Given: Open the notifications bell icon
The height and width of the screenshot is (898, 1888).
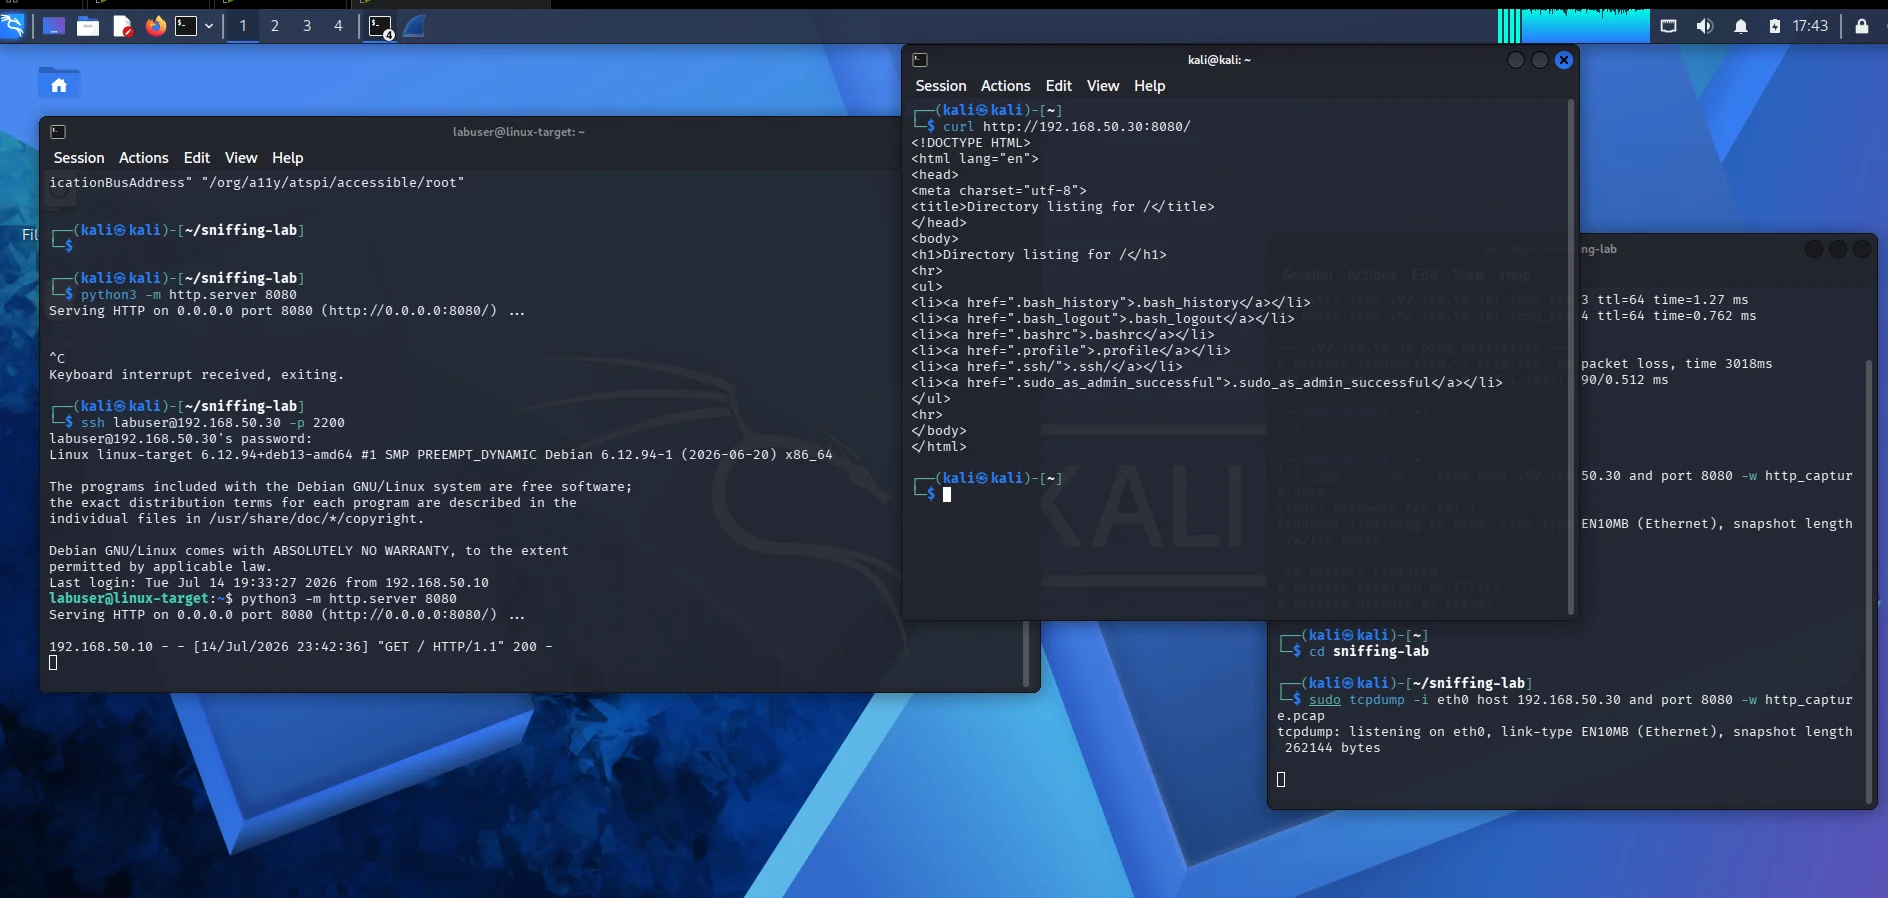Looking at the screenshot, I should (1741, 26).
